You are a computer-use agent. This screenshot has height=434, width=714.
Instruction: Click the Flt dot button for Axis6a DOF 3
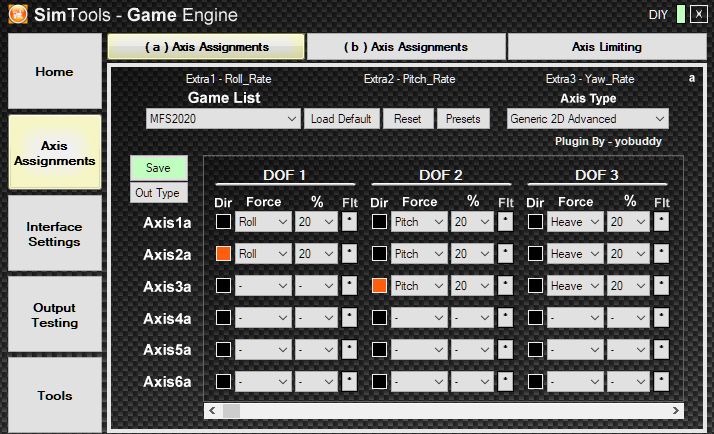(x=661, y=381)
